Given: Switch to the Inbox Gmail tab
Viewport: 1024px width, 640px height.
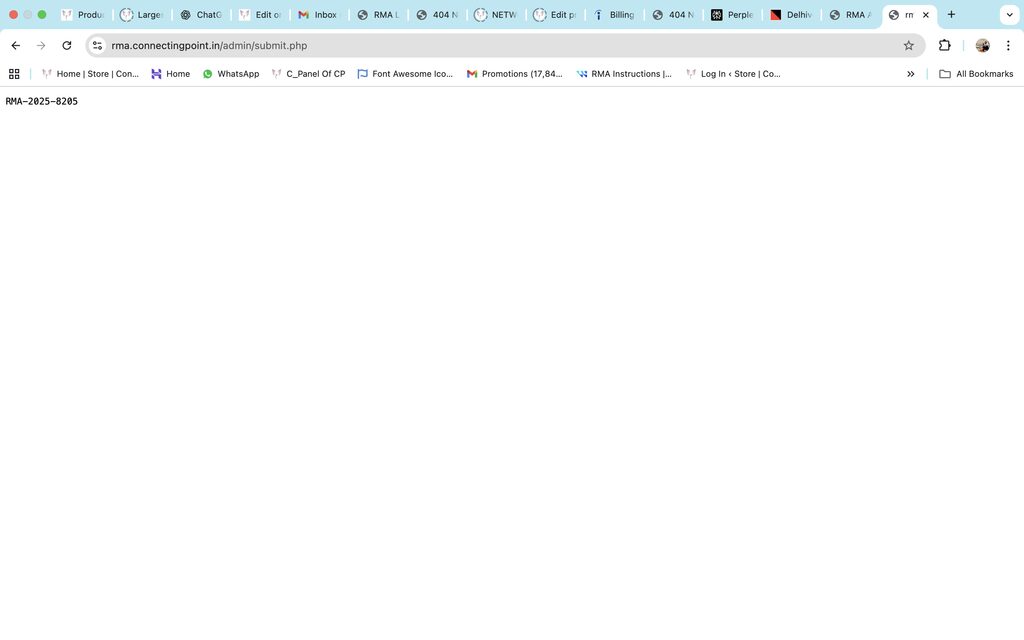Looking at the screenshot, I should [318, 15].
